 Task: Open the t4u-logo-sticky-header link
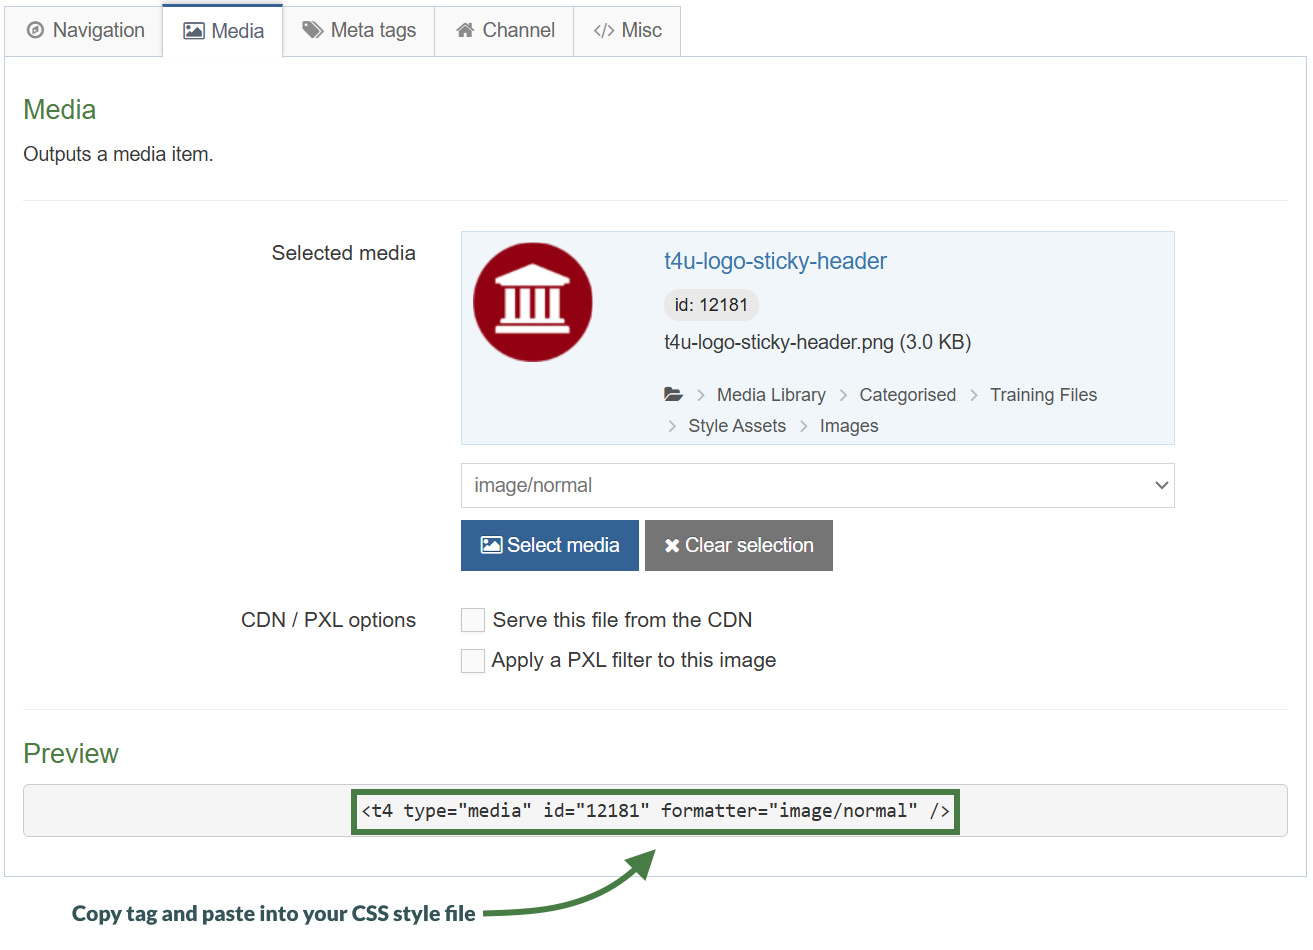(x=775, y=261)
